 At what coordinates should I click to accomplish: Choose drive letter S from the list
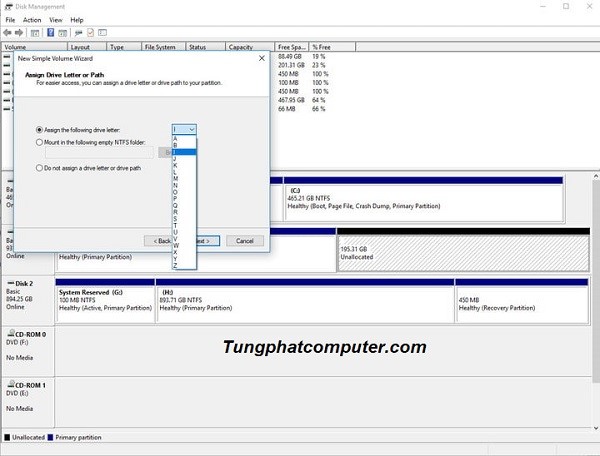coord(184,219)
